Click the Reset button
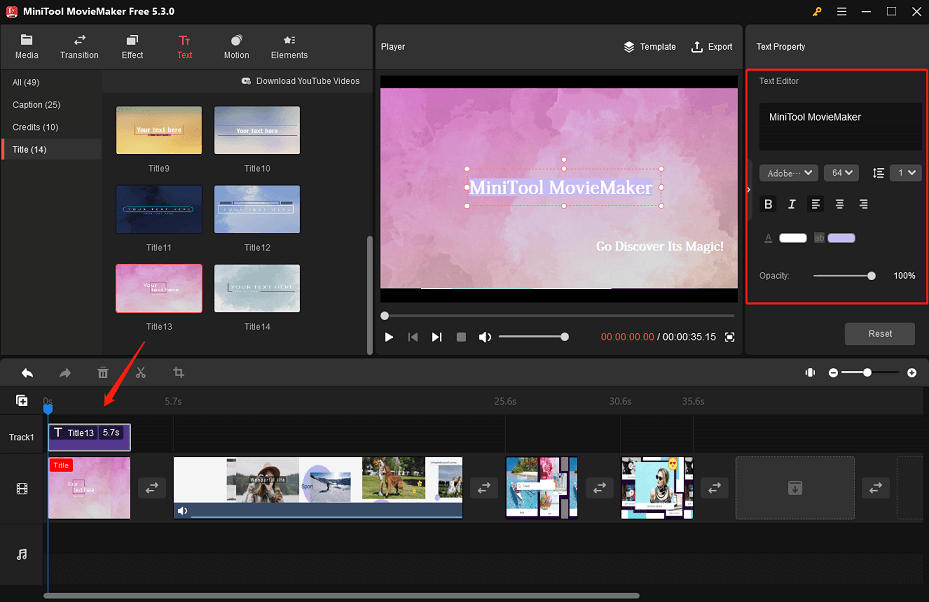The height and width of the screenshot is (602, 929). 880,334
